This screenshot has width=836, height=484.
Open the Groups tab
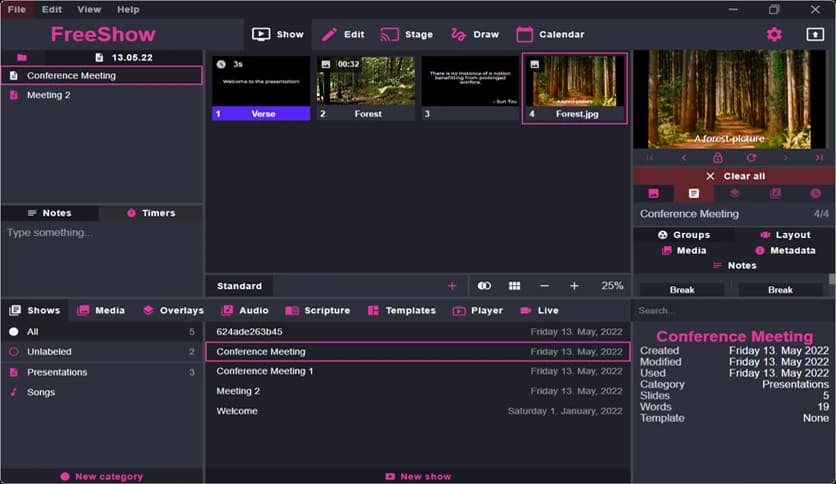pyautogui.click(x=684, y=235)
